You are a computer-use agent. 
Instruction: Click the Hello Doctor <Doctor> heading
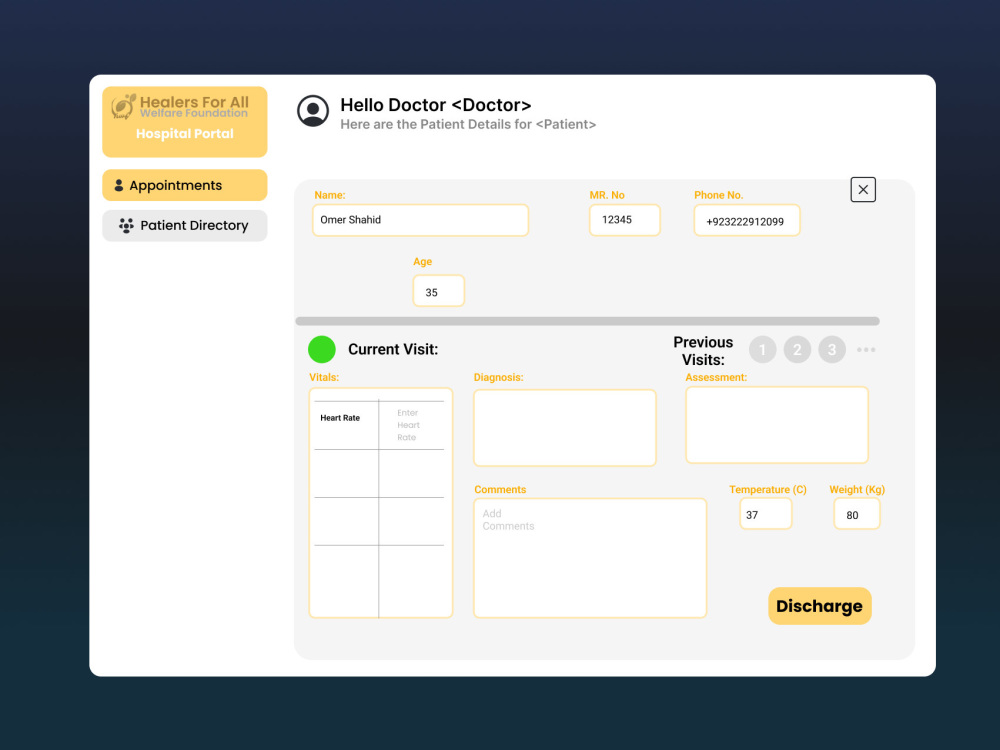(x=436, y=105)
